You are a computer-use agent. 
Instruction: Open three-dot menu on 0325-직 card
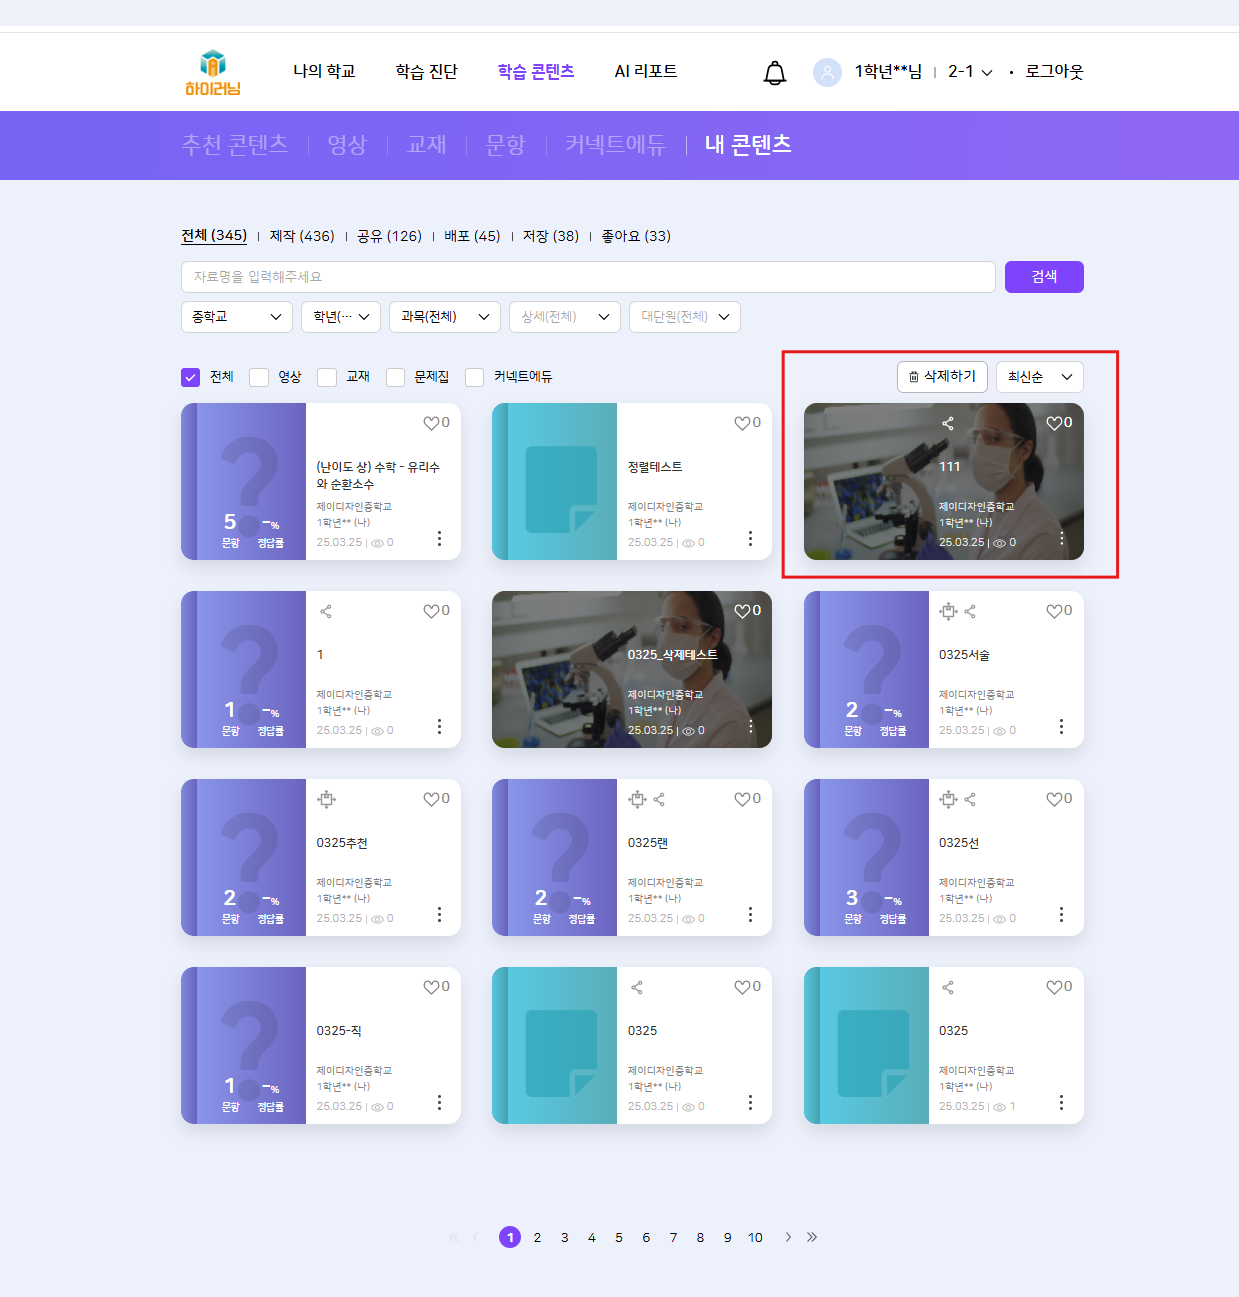click(439, 1102)
